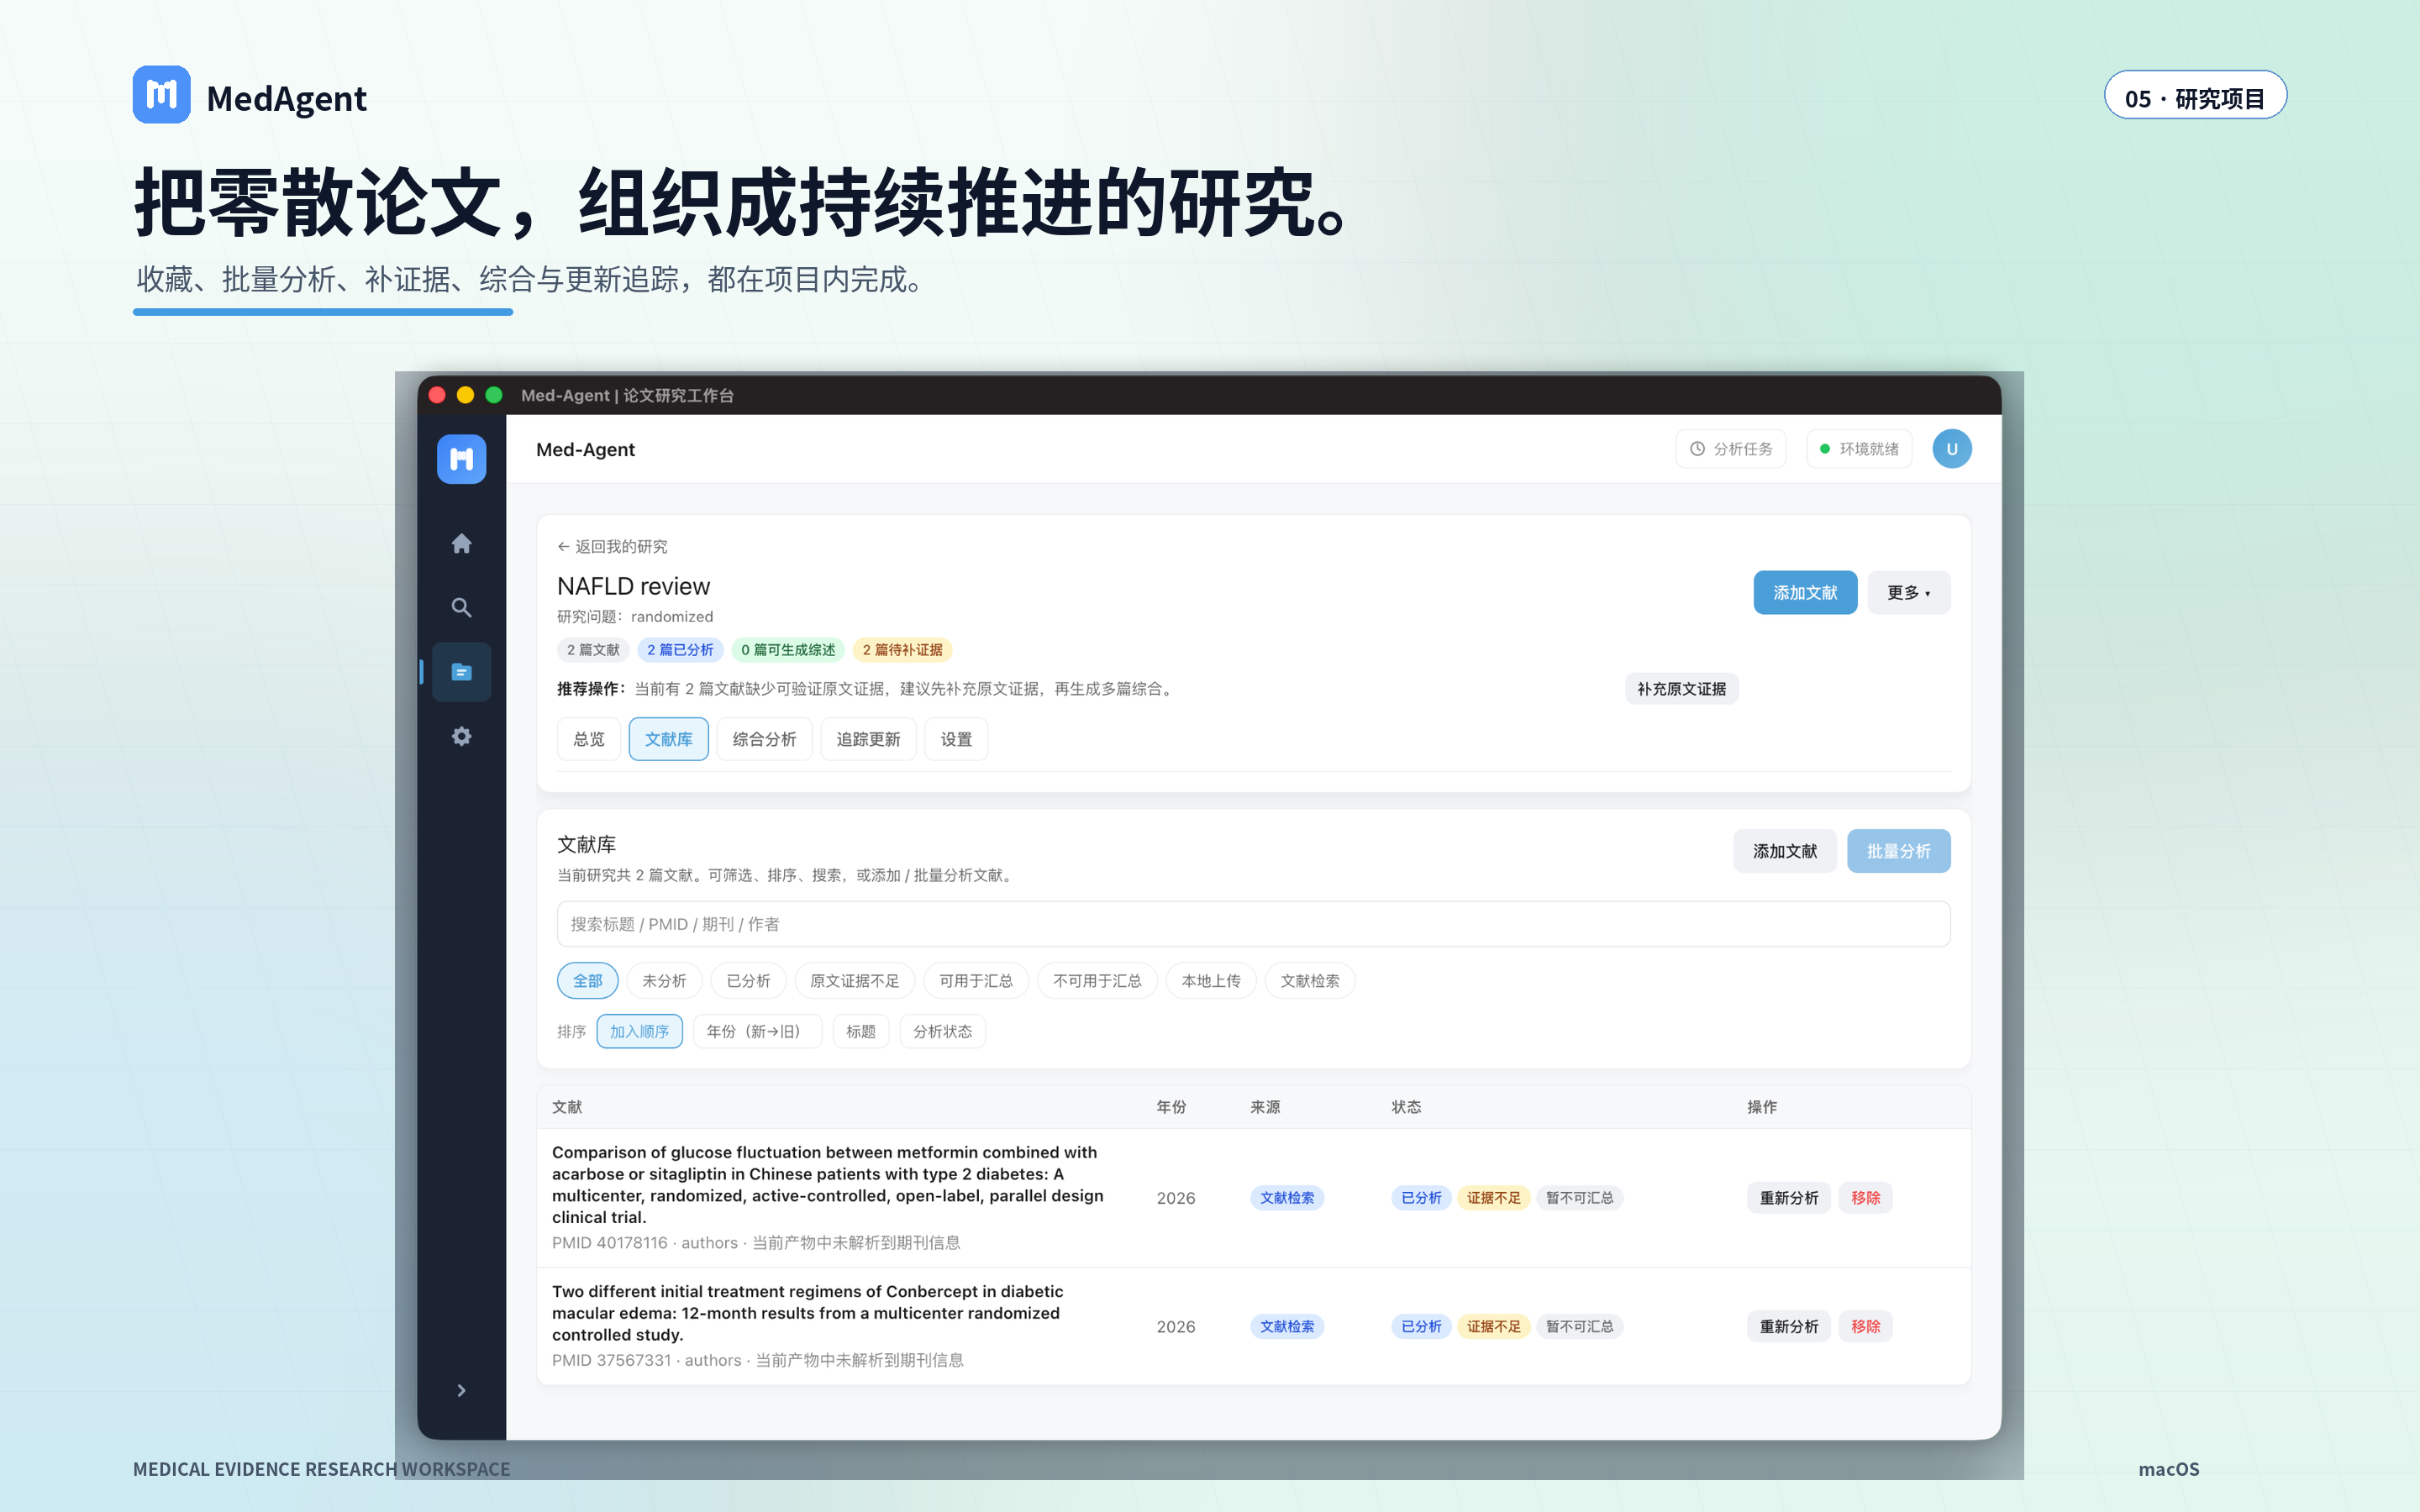Image resolution: width=2420 pixels, height=1512 pixels.
Task: Click 暂不可汇总 tag of the Conbercept paper
Action: coord(1579,1326)
